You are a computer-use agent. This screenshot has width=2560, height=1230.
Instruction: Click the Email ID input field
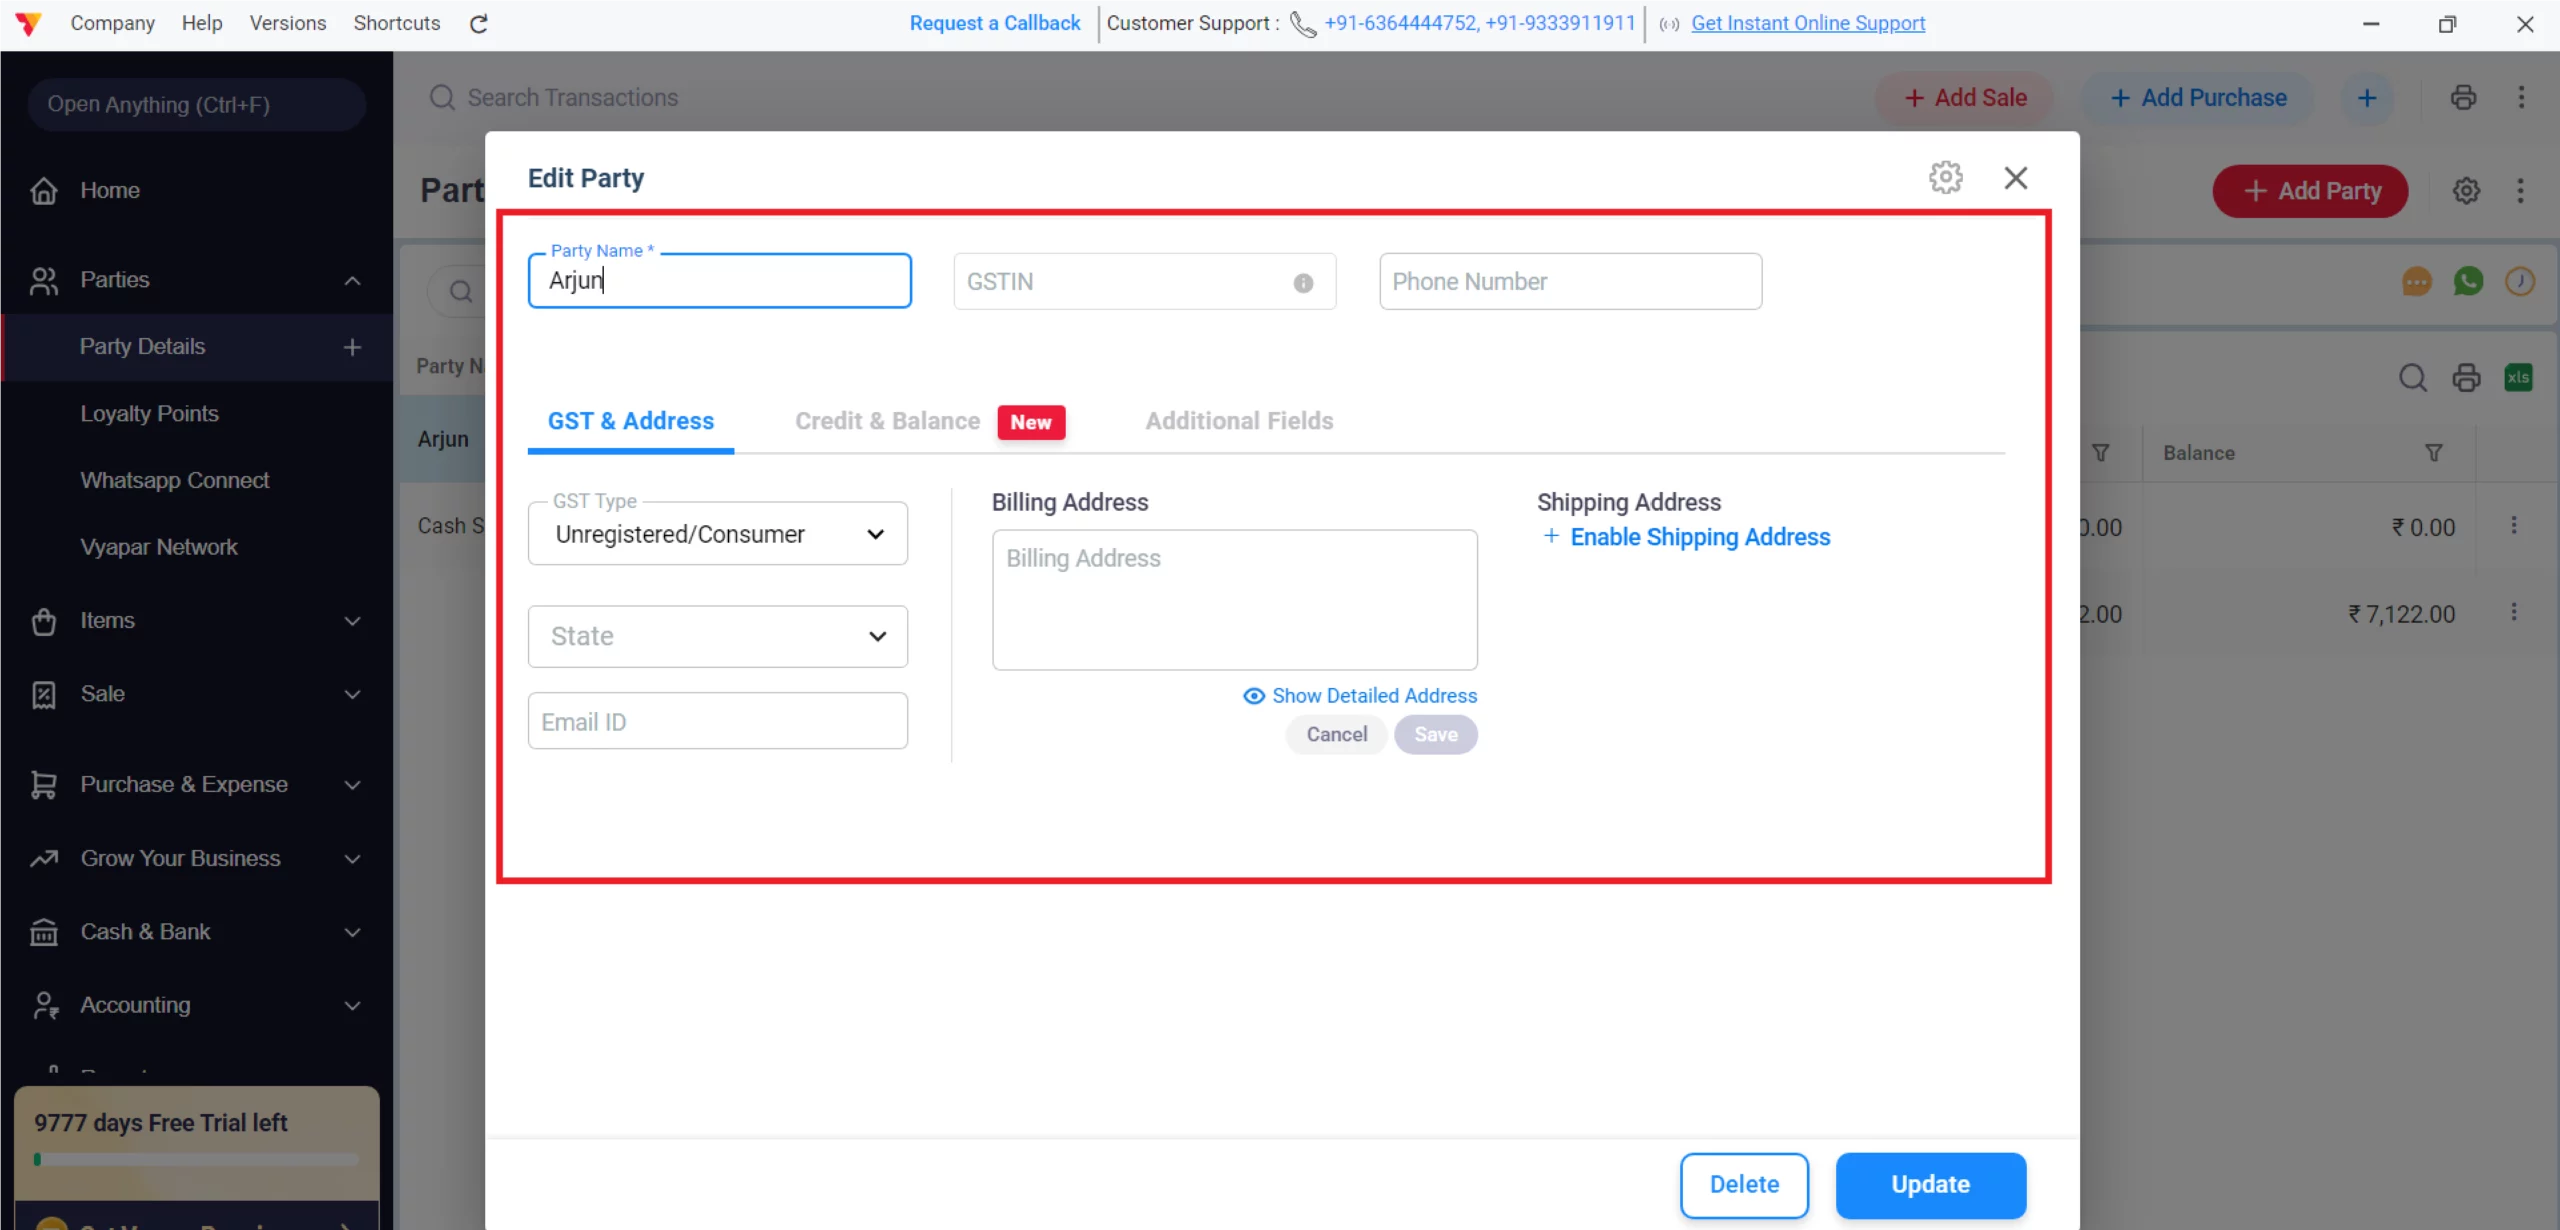[x=717, y=720]
